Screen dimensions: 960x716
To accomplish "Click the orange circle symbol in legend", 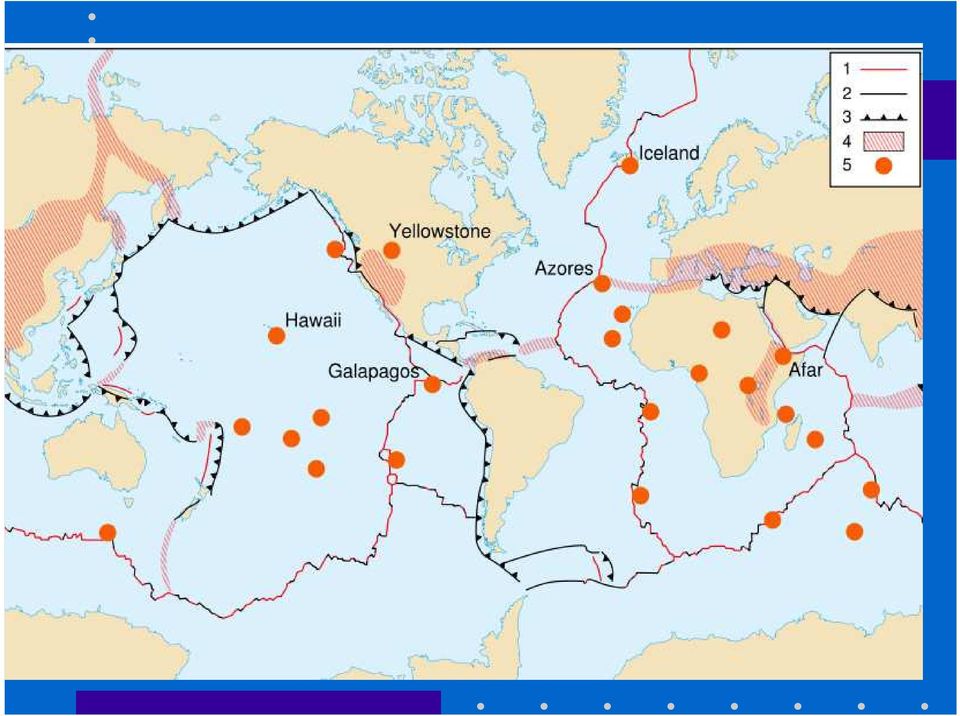I will point(883,165).
